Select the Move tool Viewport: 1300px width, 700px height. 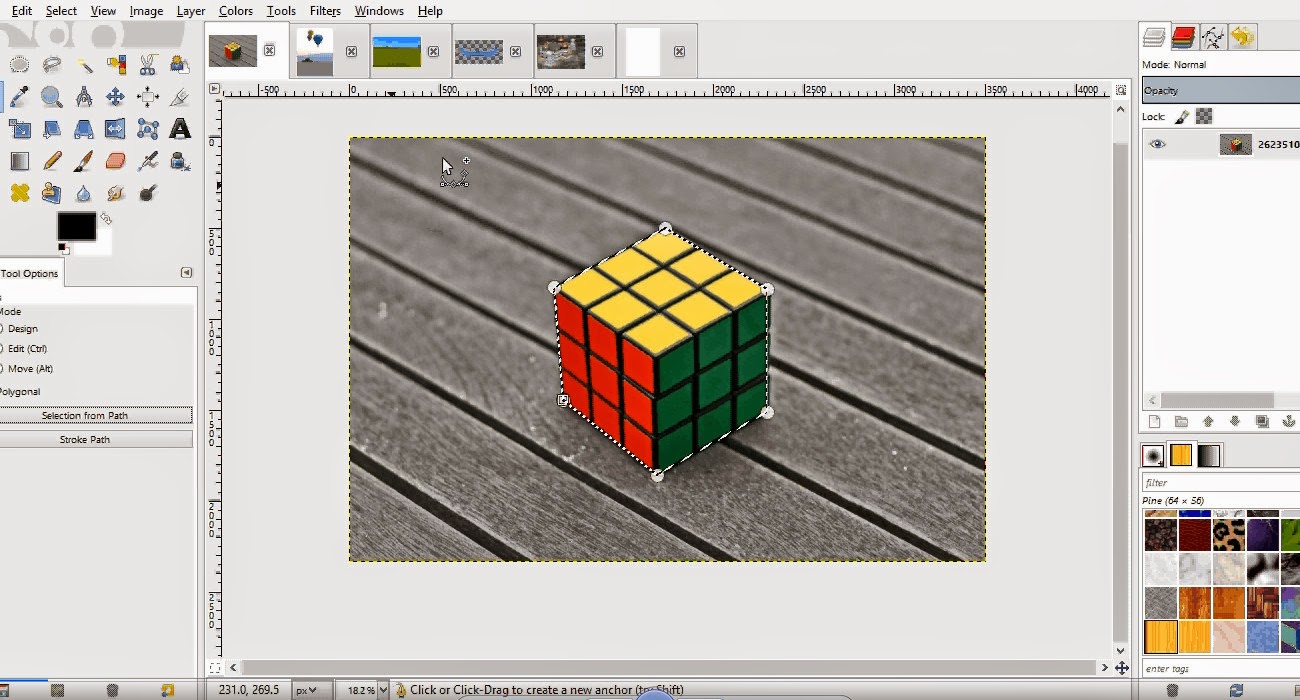[x=117, y=96]
